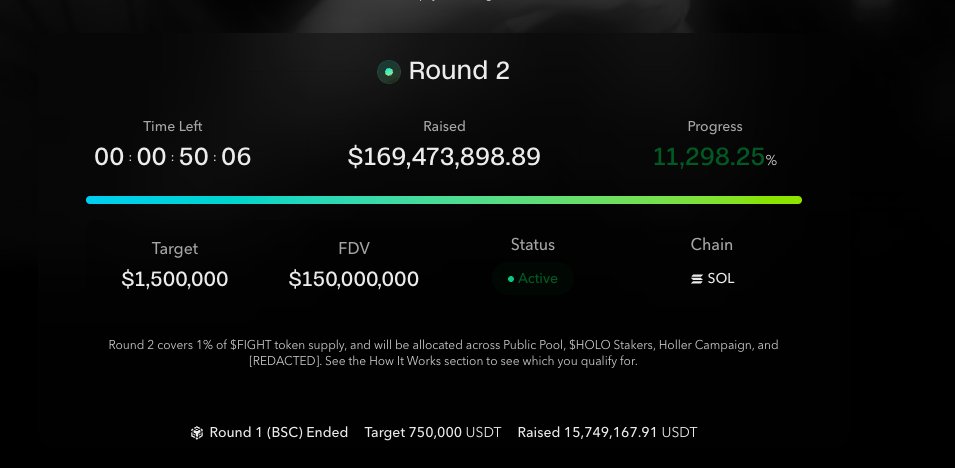Screen dimensions: 955x468
Task: Click the Target value $1,500,000
Action: pyautogui.click(x=175, y=279)
